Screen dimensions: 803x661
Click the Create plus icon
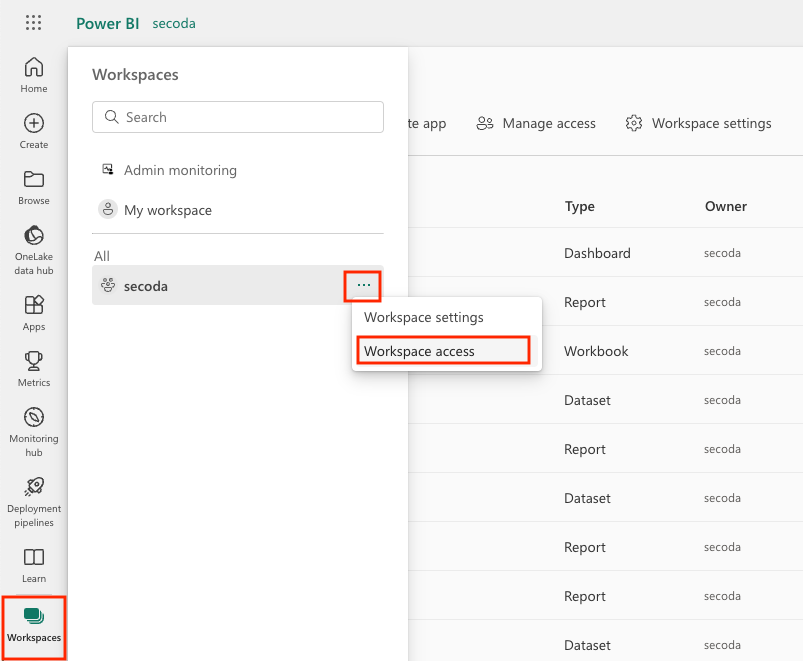34,130
